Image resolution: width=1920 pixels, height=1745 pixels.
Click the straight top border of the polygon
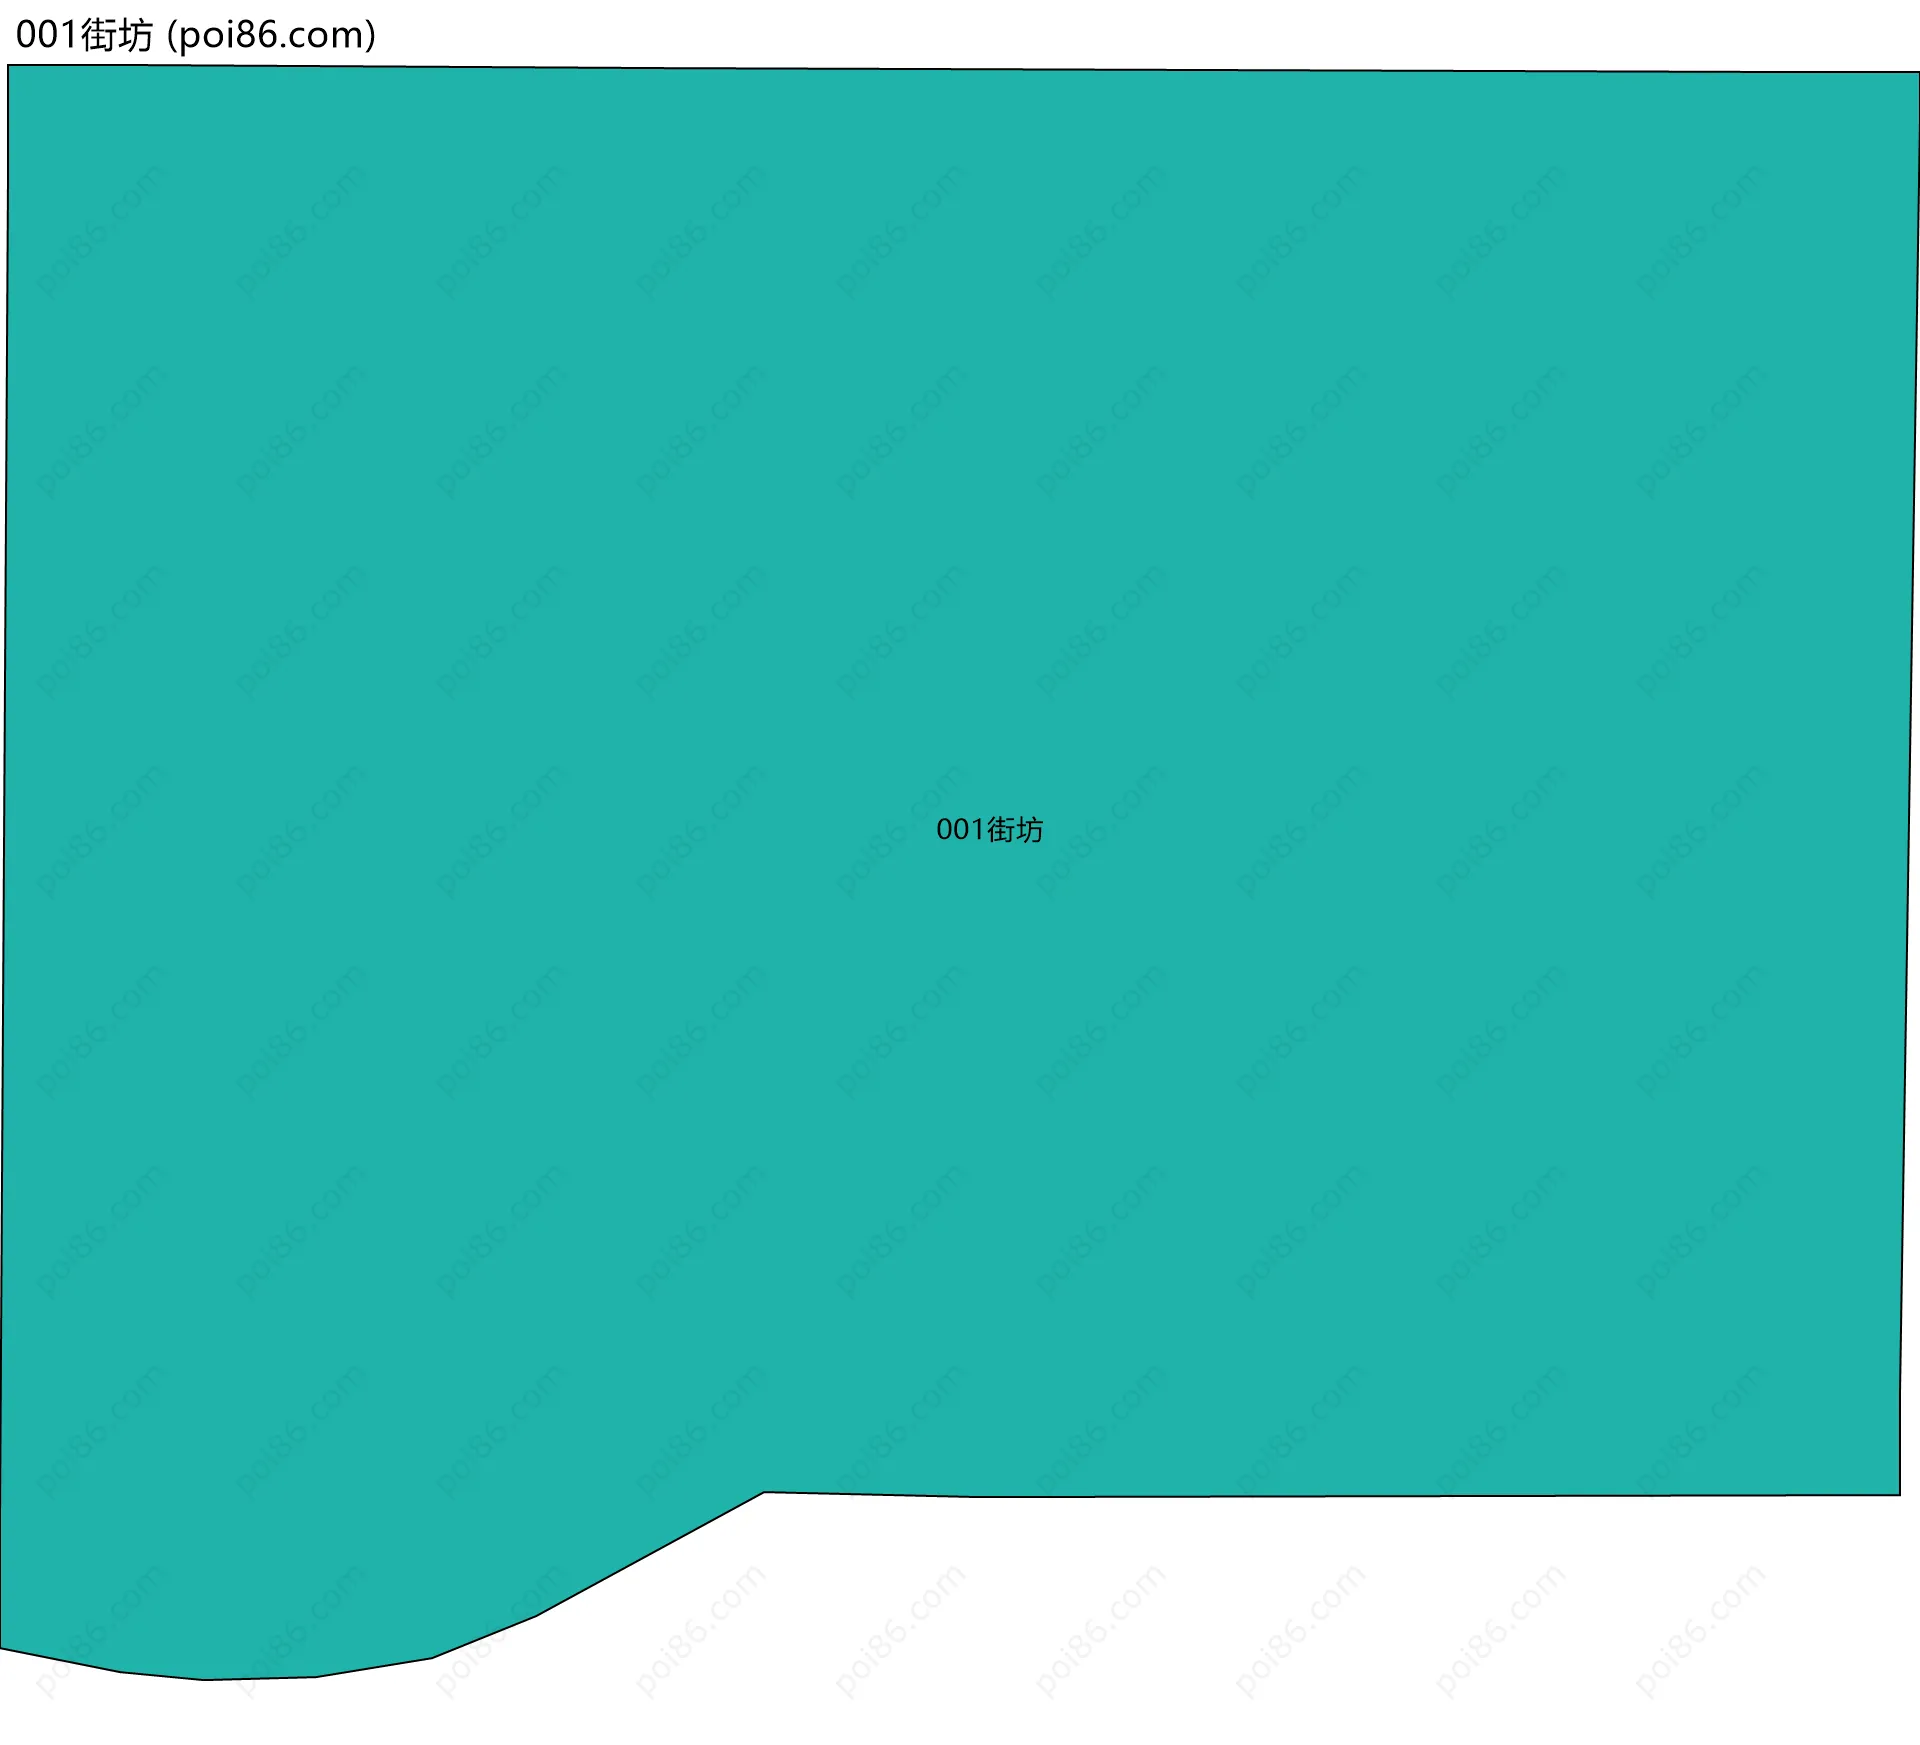960,70
